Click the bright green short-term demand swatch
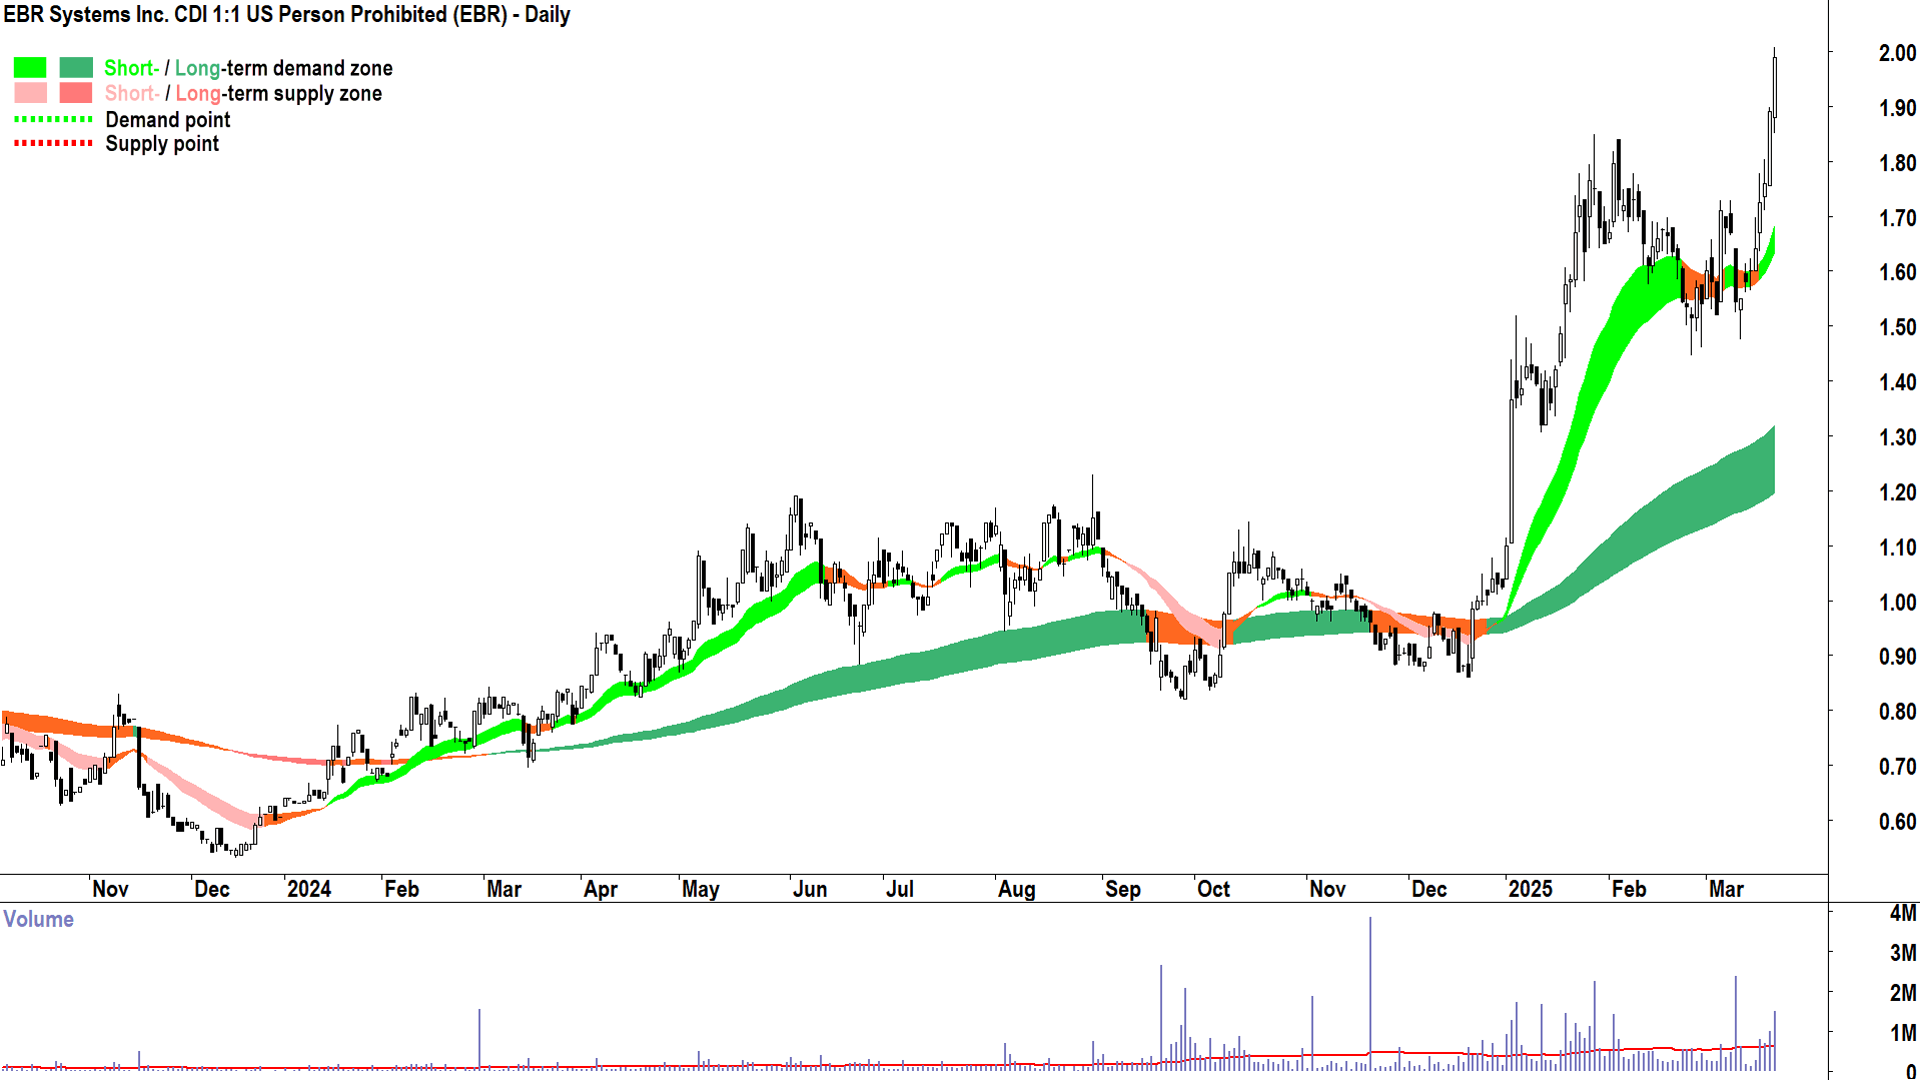This screenshot has height=1080, width=1920. click(30, 68)
